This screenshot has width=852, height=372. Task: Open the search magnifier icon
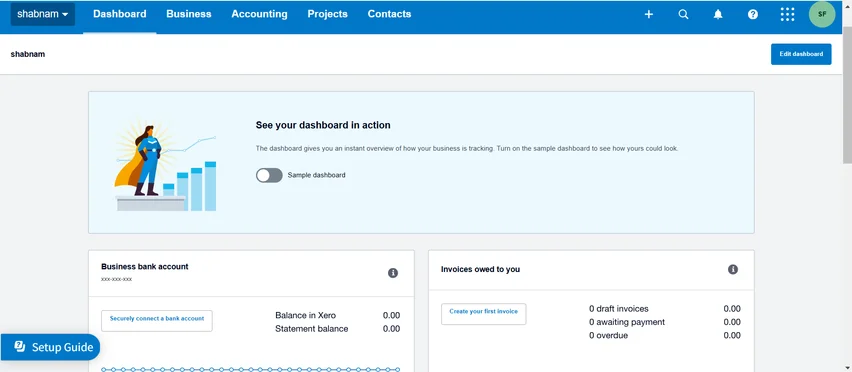[x=683, y=15]
